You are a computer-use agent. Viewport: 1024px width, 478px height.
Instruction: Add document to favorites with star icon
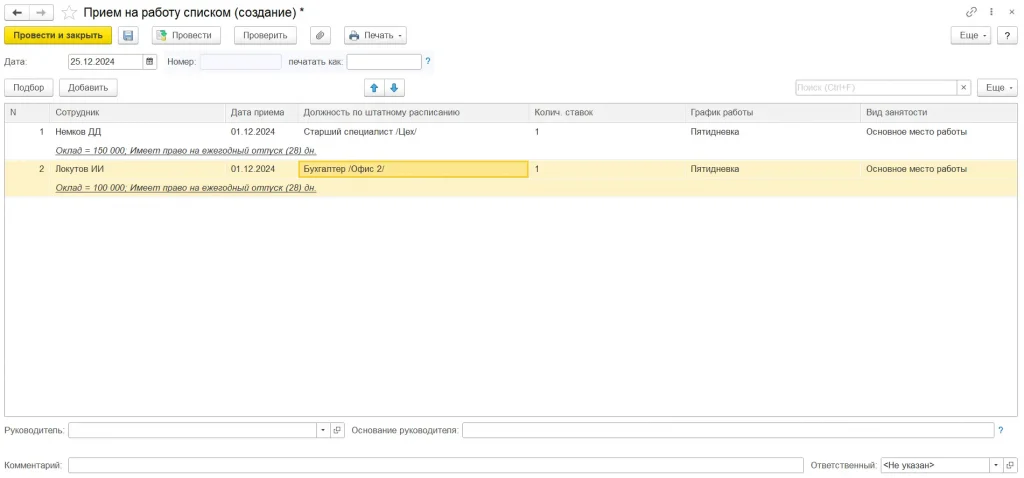tap(69, 12)
